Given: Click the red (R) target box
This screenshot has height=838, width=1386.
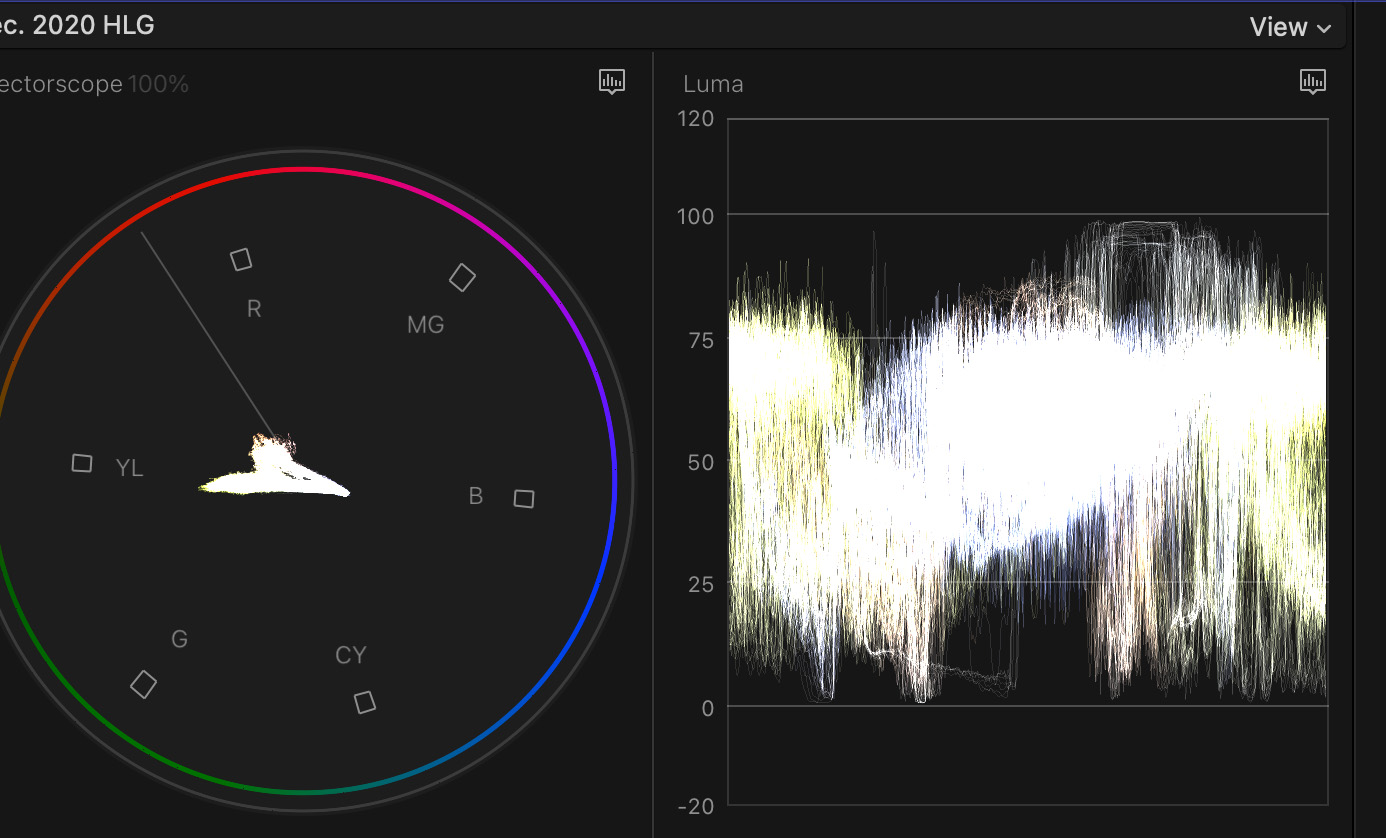Looking at the screenshot, I should 241,260.
